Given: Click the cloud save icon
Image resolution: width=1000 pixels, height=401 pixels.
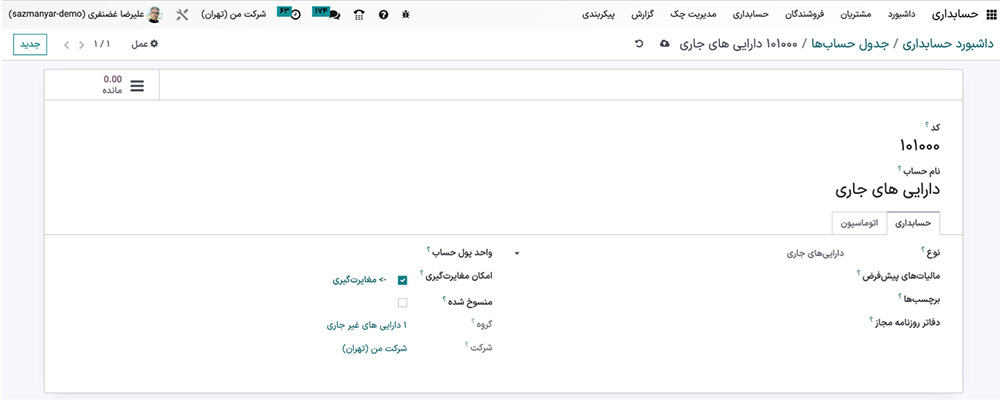Looking at the screenshot, I should [x=666, y=44].
